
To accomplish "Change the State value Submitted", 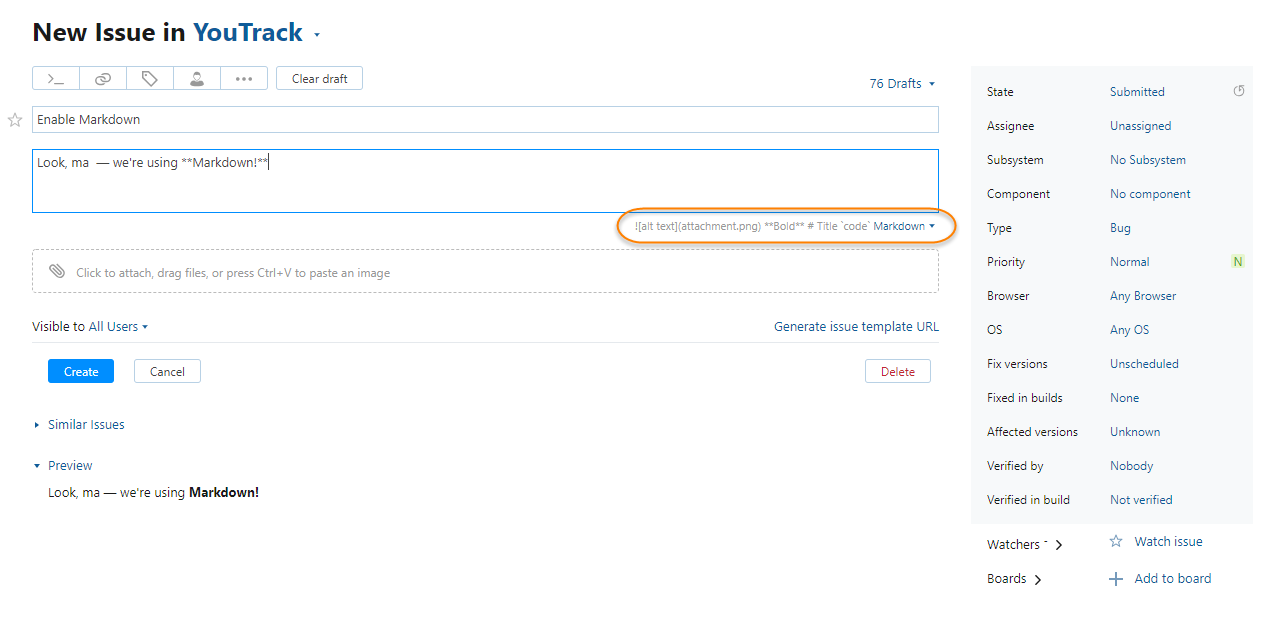I will [1137, 92].
